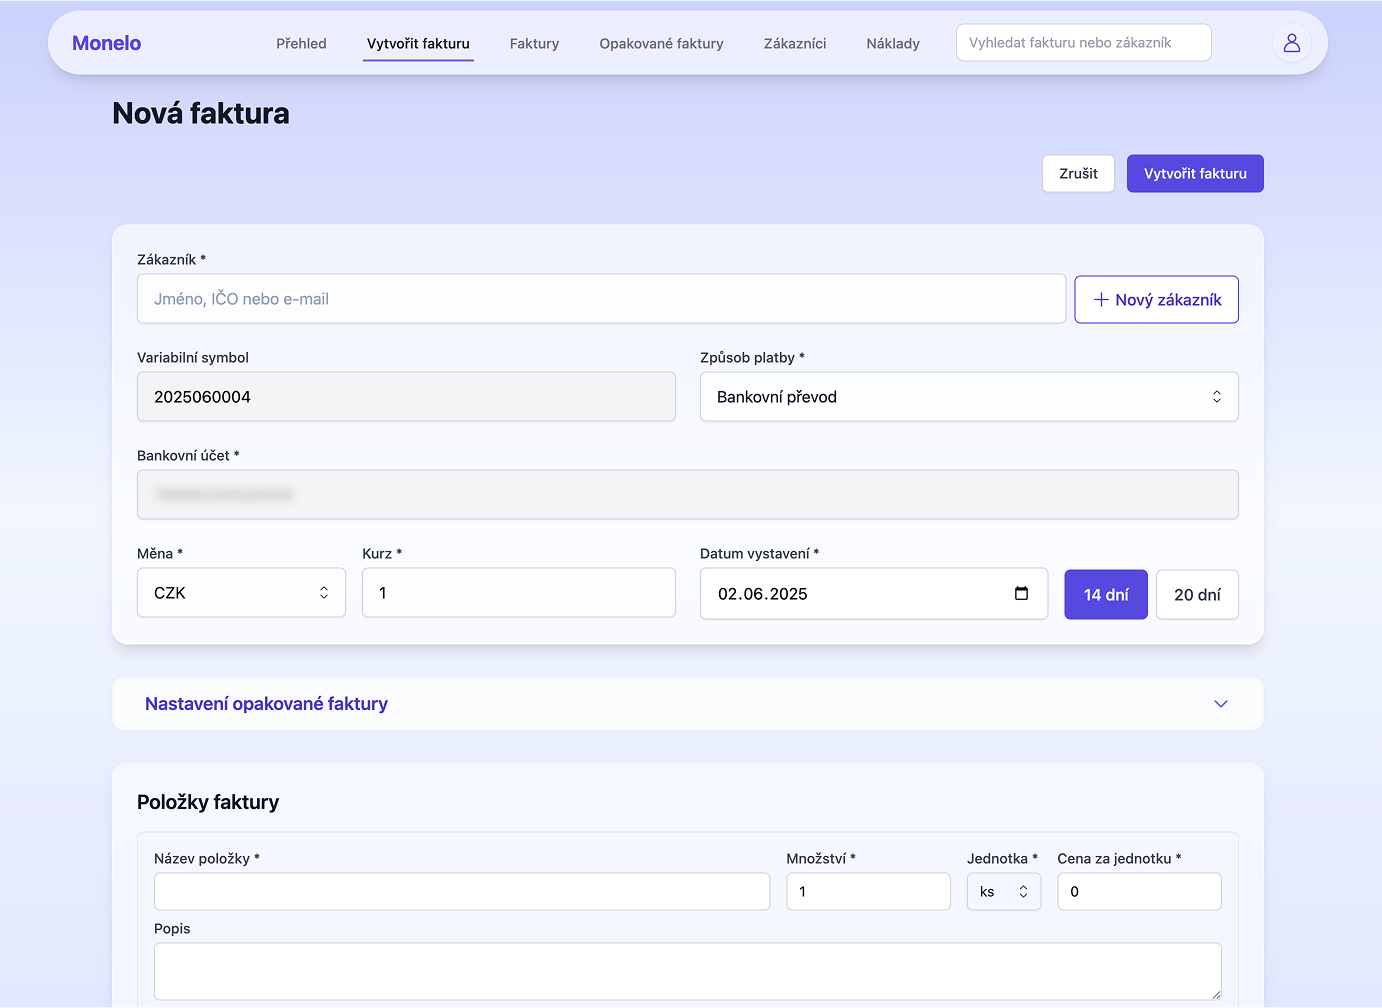Viewport: 1382px width, 1008px height.
Task: Click the Variabilní symbol field
Action: (406, 397)
